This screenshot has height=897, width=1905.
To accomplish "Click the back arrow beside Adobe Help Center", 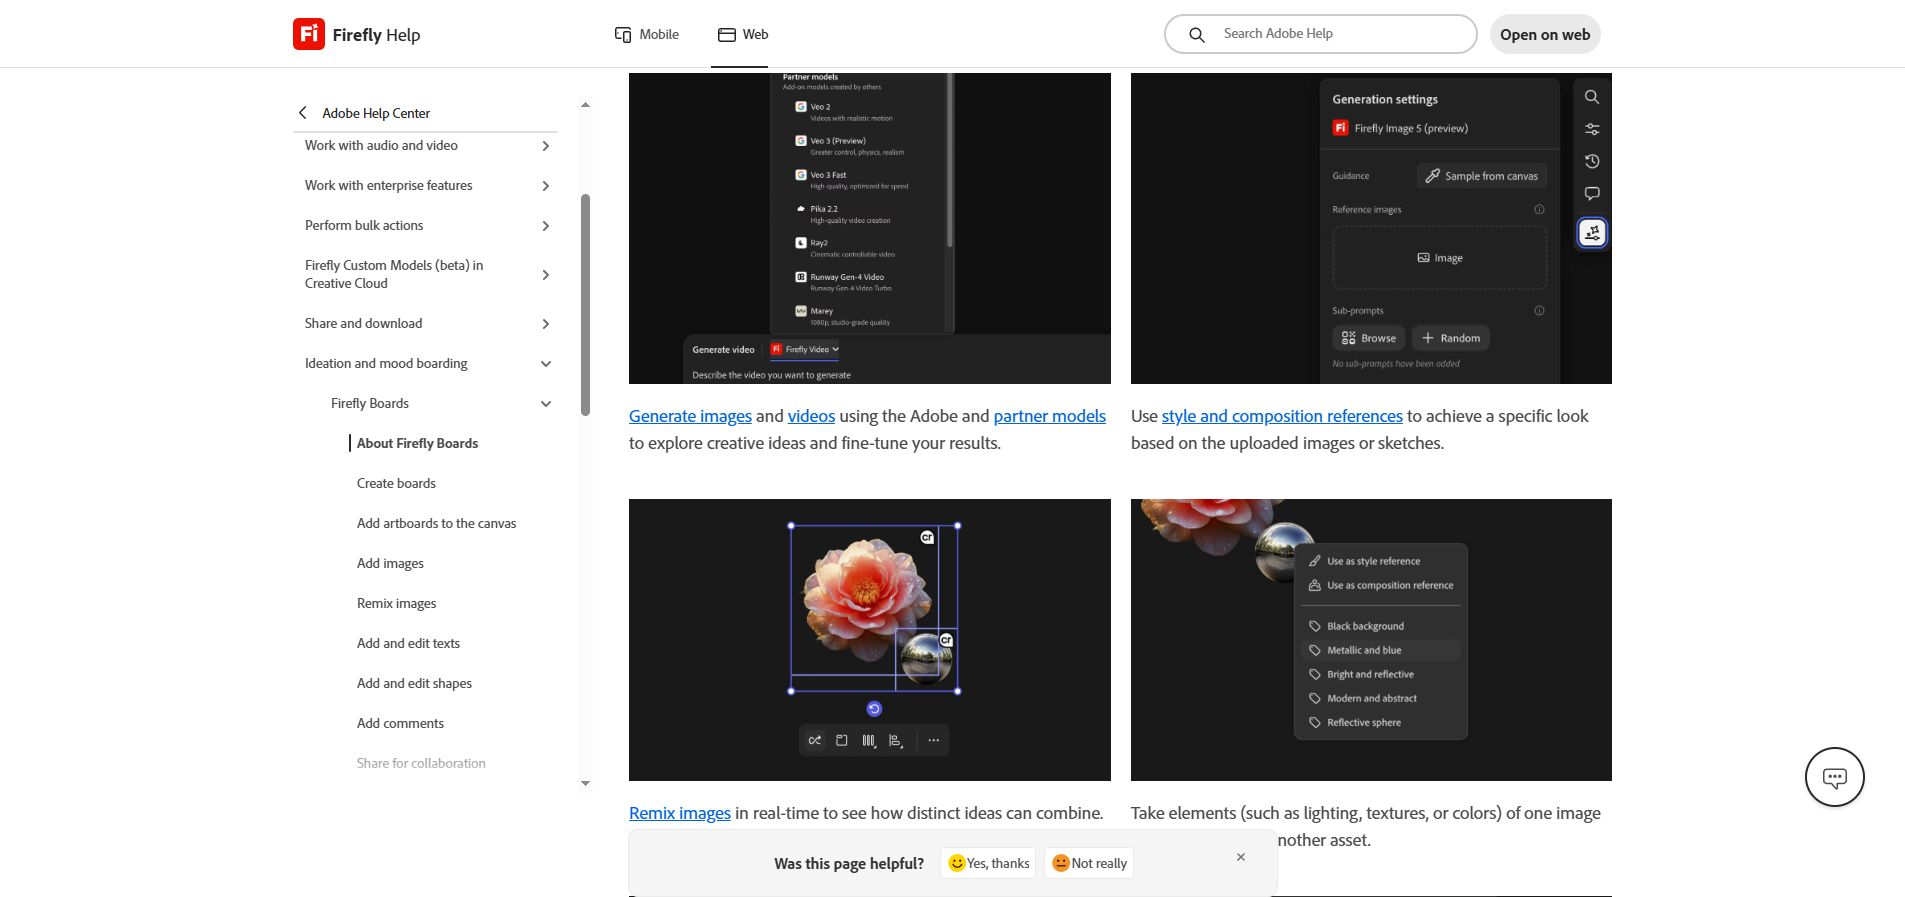I will pyautogui.click(x=302, y=113).
